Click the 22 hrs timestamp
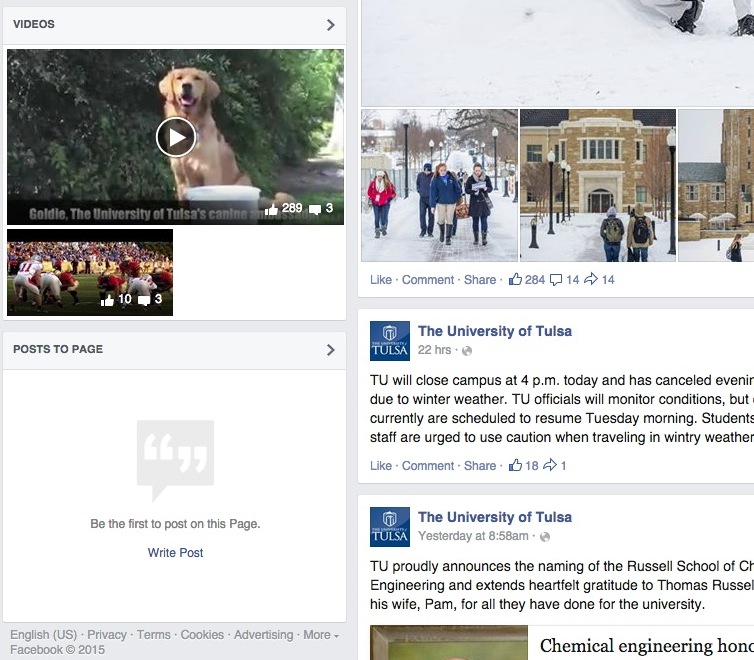The width and height of the screenshot is (754, 660). [x=434, y=350]
